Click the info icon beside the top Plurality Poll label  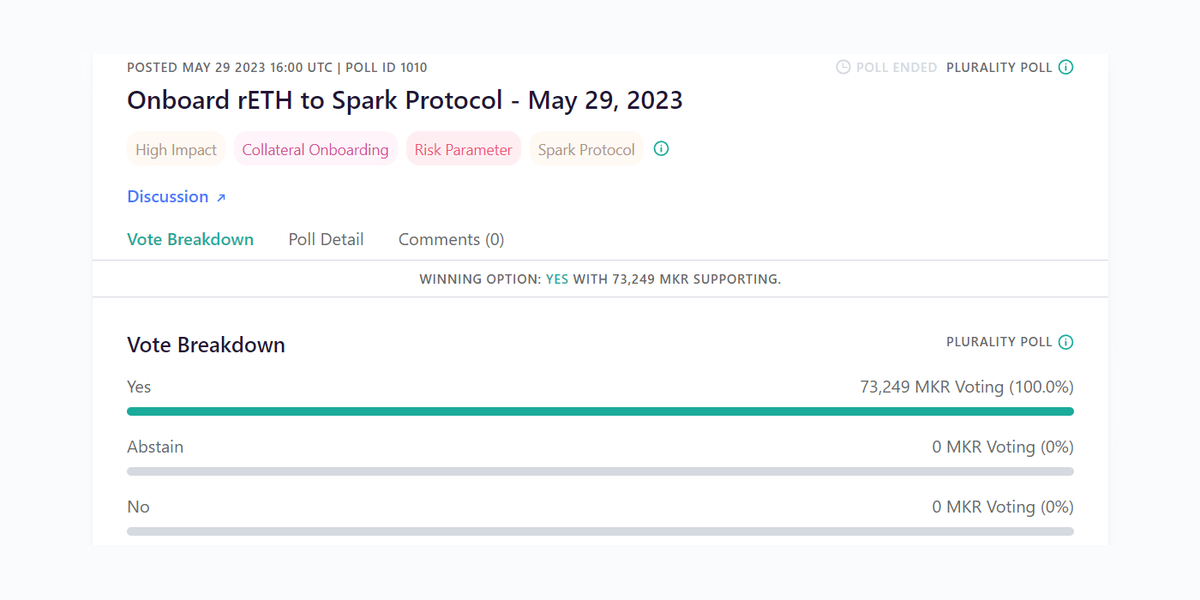click(x=1066, y=67)
